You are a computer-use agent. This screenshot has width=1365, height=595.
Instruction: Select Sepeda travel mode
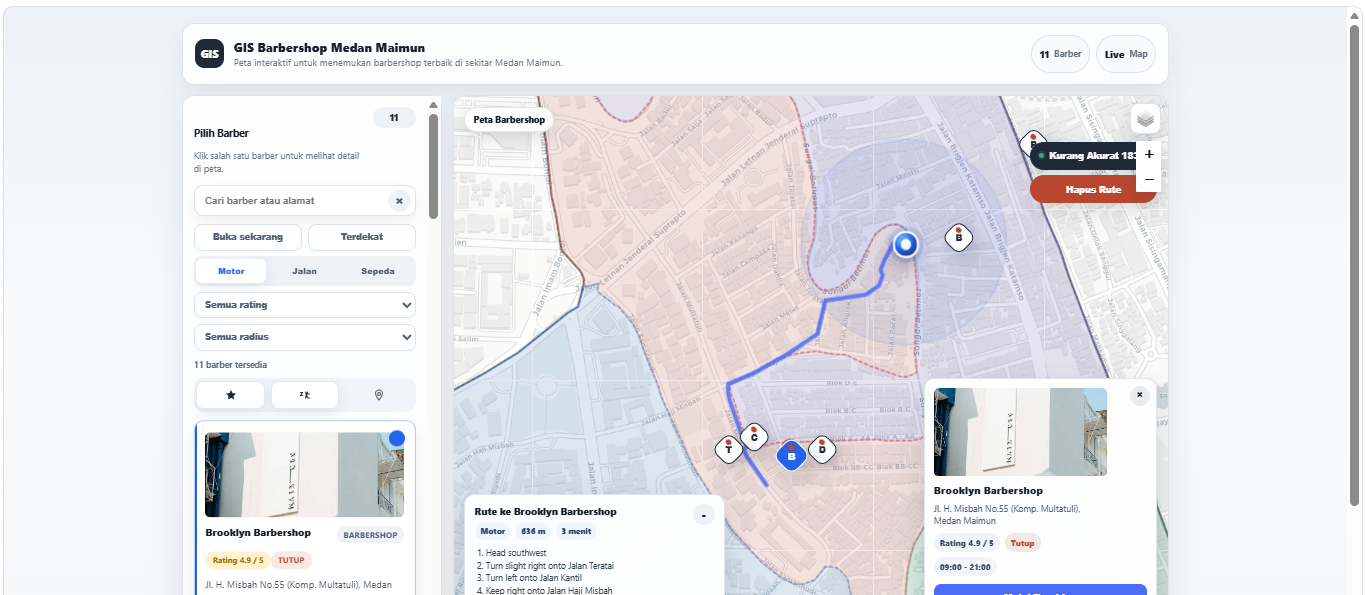378,271
